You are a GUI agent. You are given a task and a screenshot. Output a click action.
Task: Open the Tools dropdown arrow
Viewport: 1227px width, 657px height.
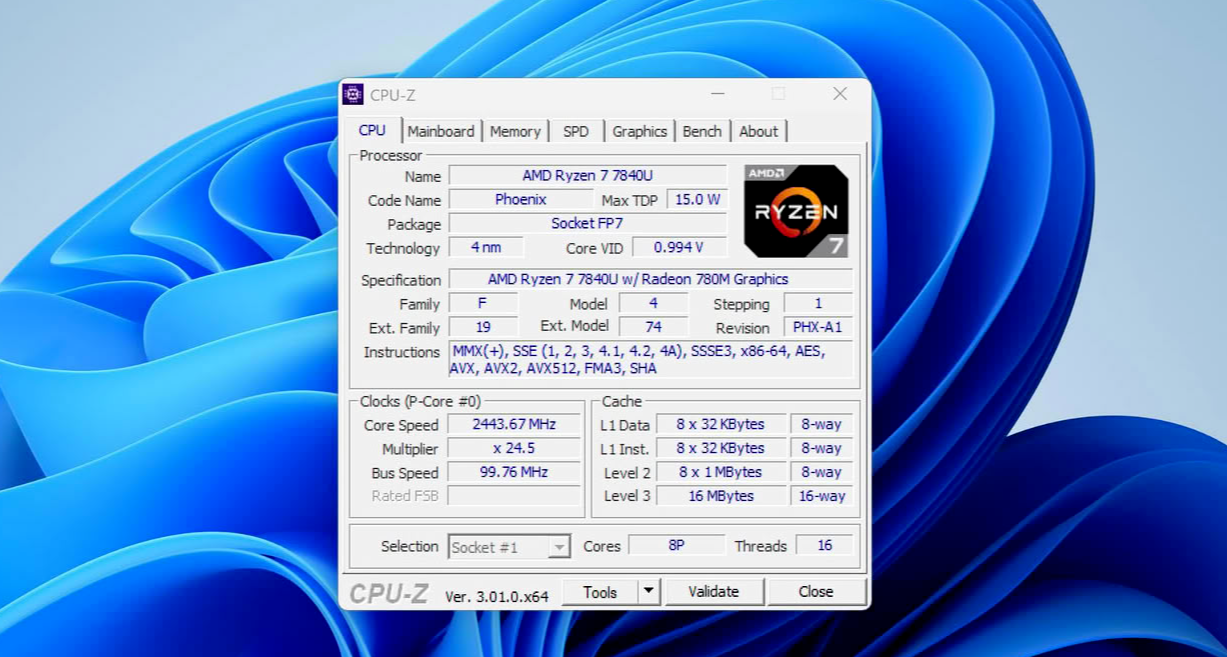click(x=649, y=592)
